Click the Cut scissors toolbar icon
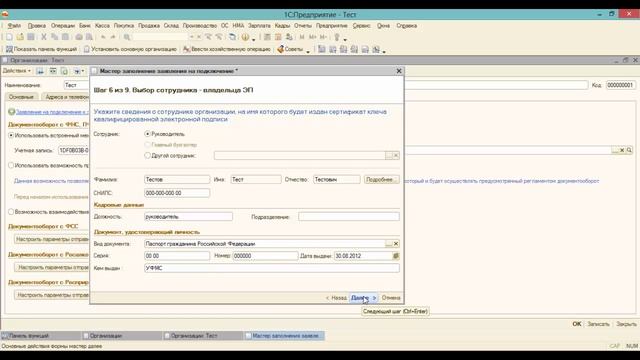Screen dimensions: 640x360 [x=44, y=37]
